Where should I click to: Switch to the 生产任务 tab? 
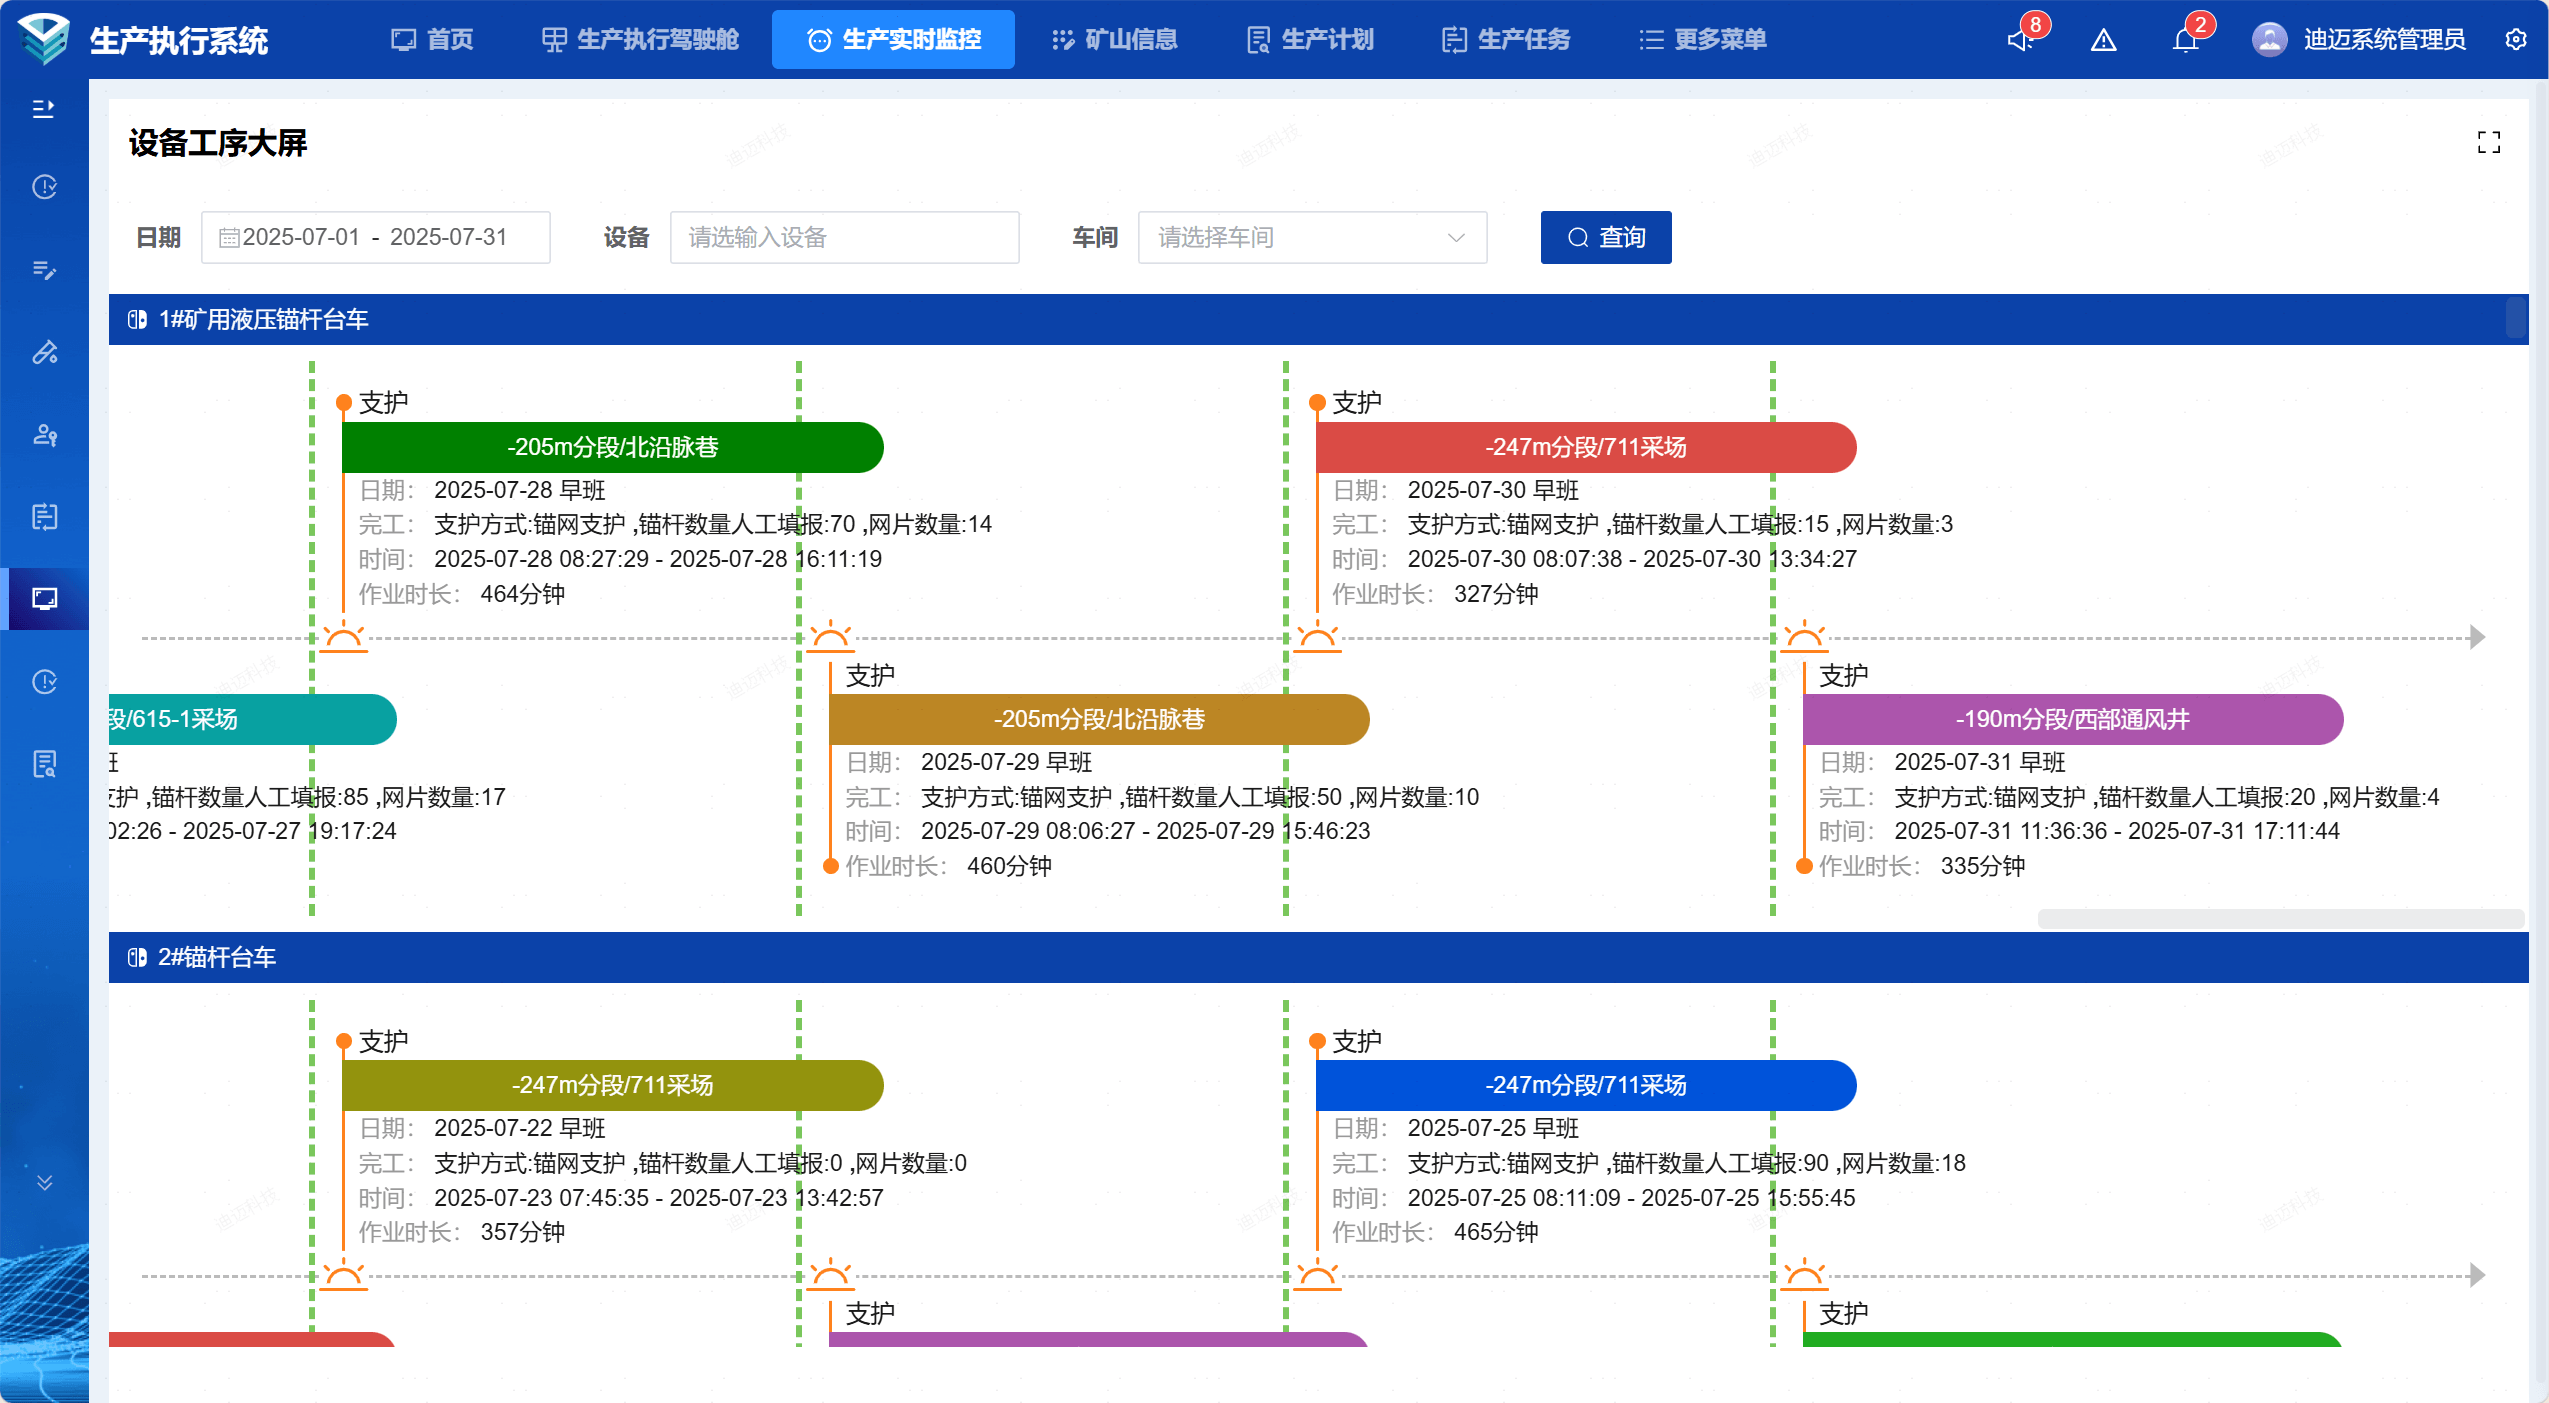tap(1506, 40)
